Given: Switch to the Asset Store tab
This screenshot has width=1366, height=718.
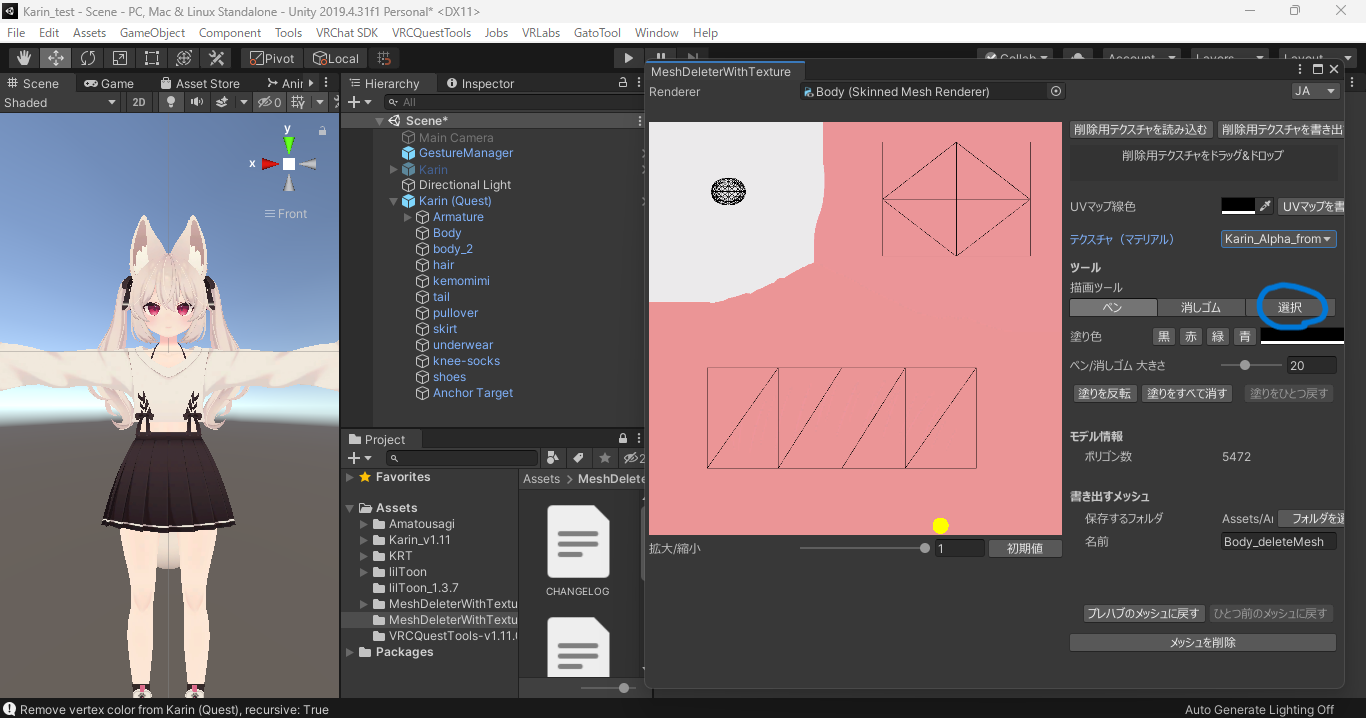Looking at the screenshot, I should pos(199,83).
